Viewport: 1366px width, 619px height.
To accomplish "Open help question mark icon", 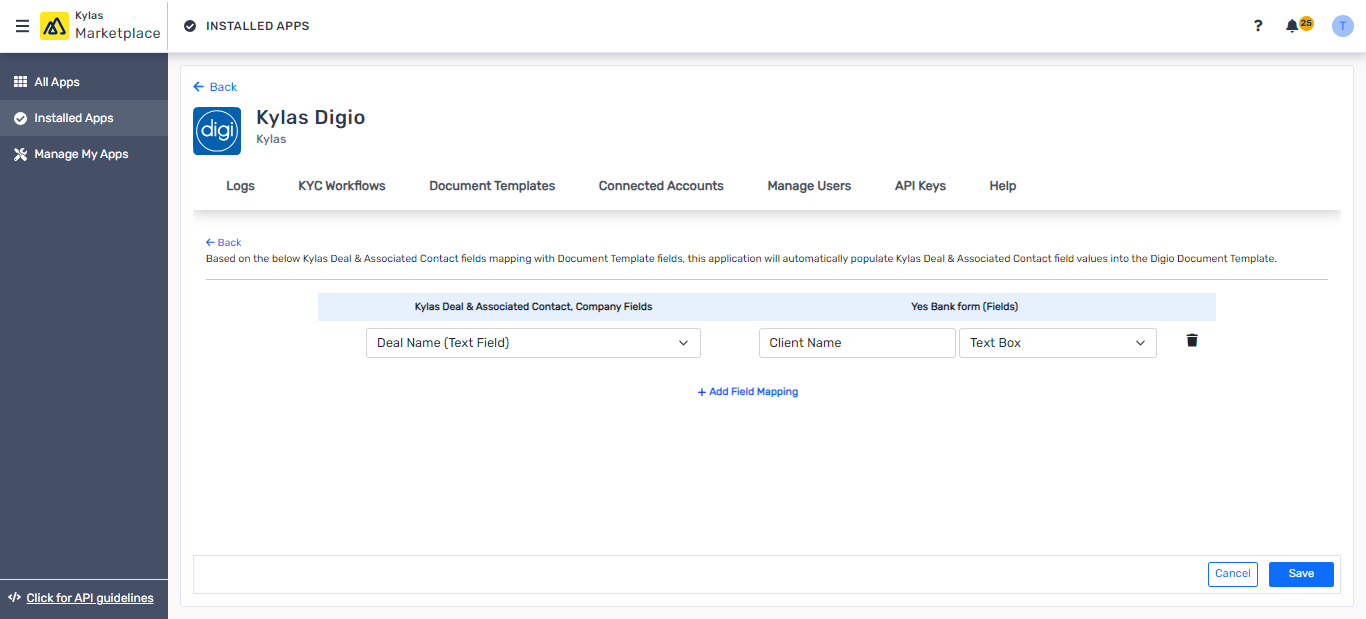I will tap(1258, 26).
